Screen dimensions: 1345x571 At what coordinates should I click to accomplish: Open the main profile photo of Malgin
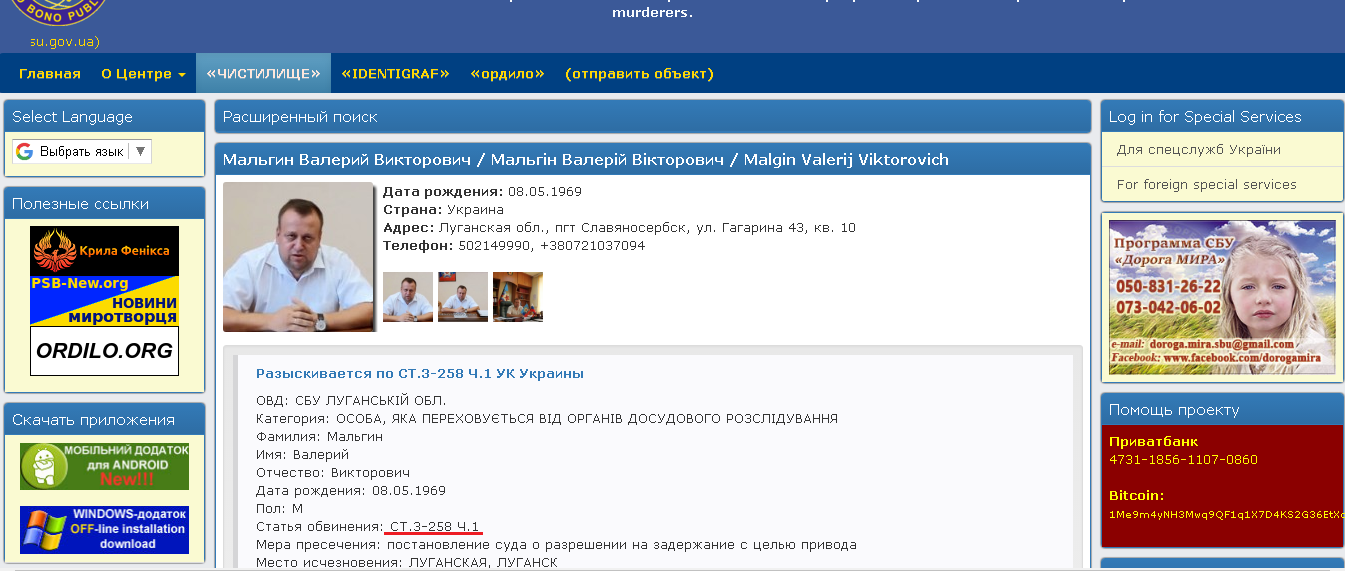[298, 256]
